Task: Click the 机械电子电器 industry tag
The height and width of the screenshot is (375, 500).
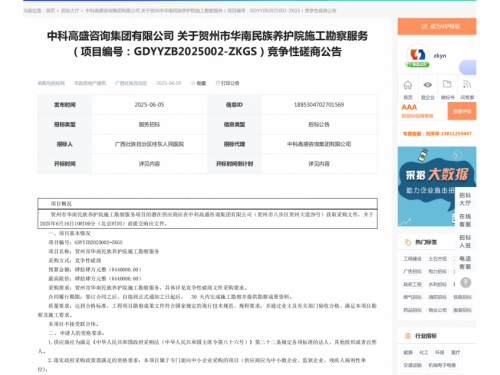Action: point(442,365)
